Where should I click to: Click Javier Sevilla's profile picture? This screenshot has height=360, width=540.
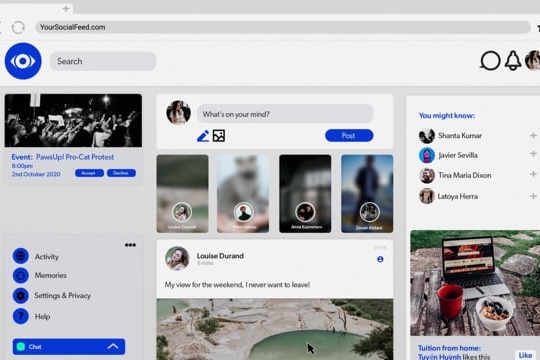(427, 155)
